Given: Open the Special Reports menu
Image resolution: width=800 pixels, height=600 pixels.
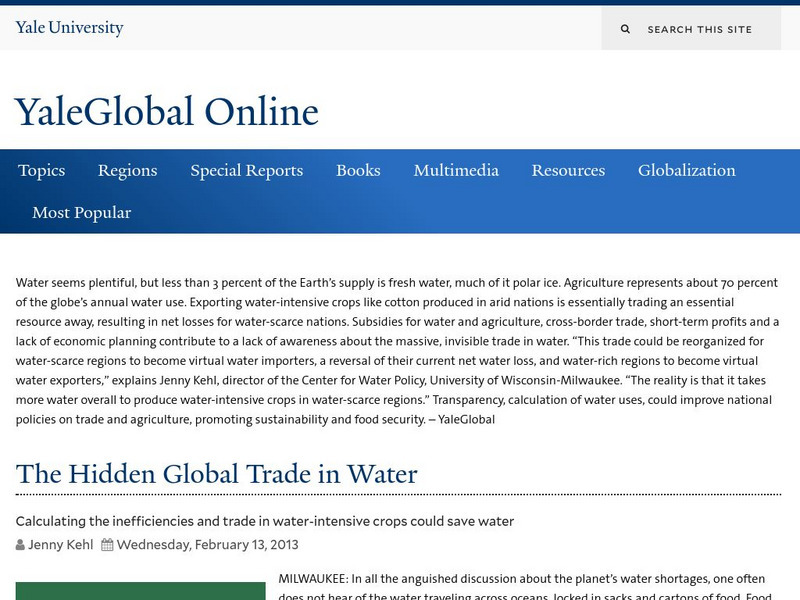Looking at the screenshot, I should click(x=246, y=170).
